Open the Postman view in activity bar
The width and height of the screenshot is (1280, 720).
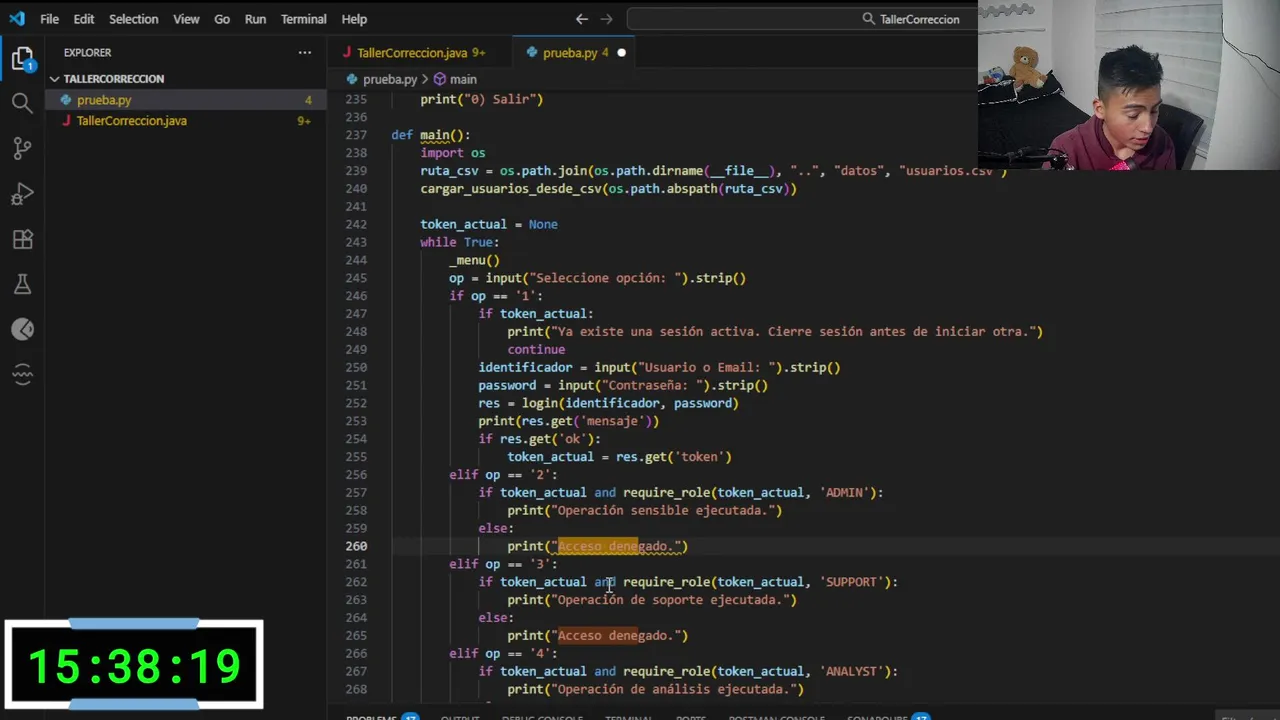point(22,329)
